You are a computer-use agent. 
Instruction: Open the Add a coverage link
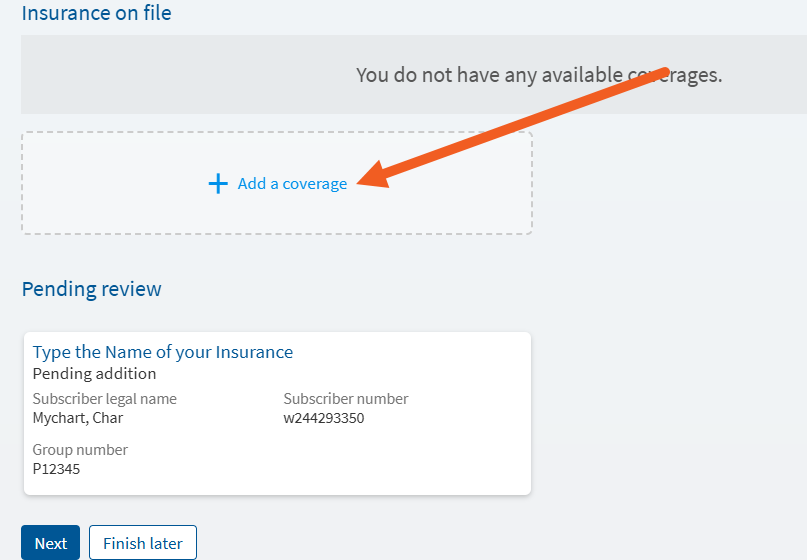(x=278, y=184)
